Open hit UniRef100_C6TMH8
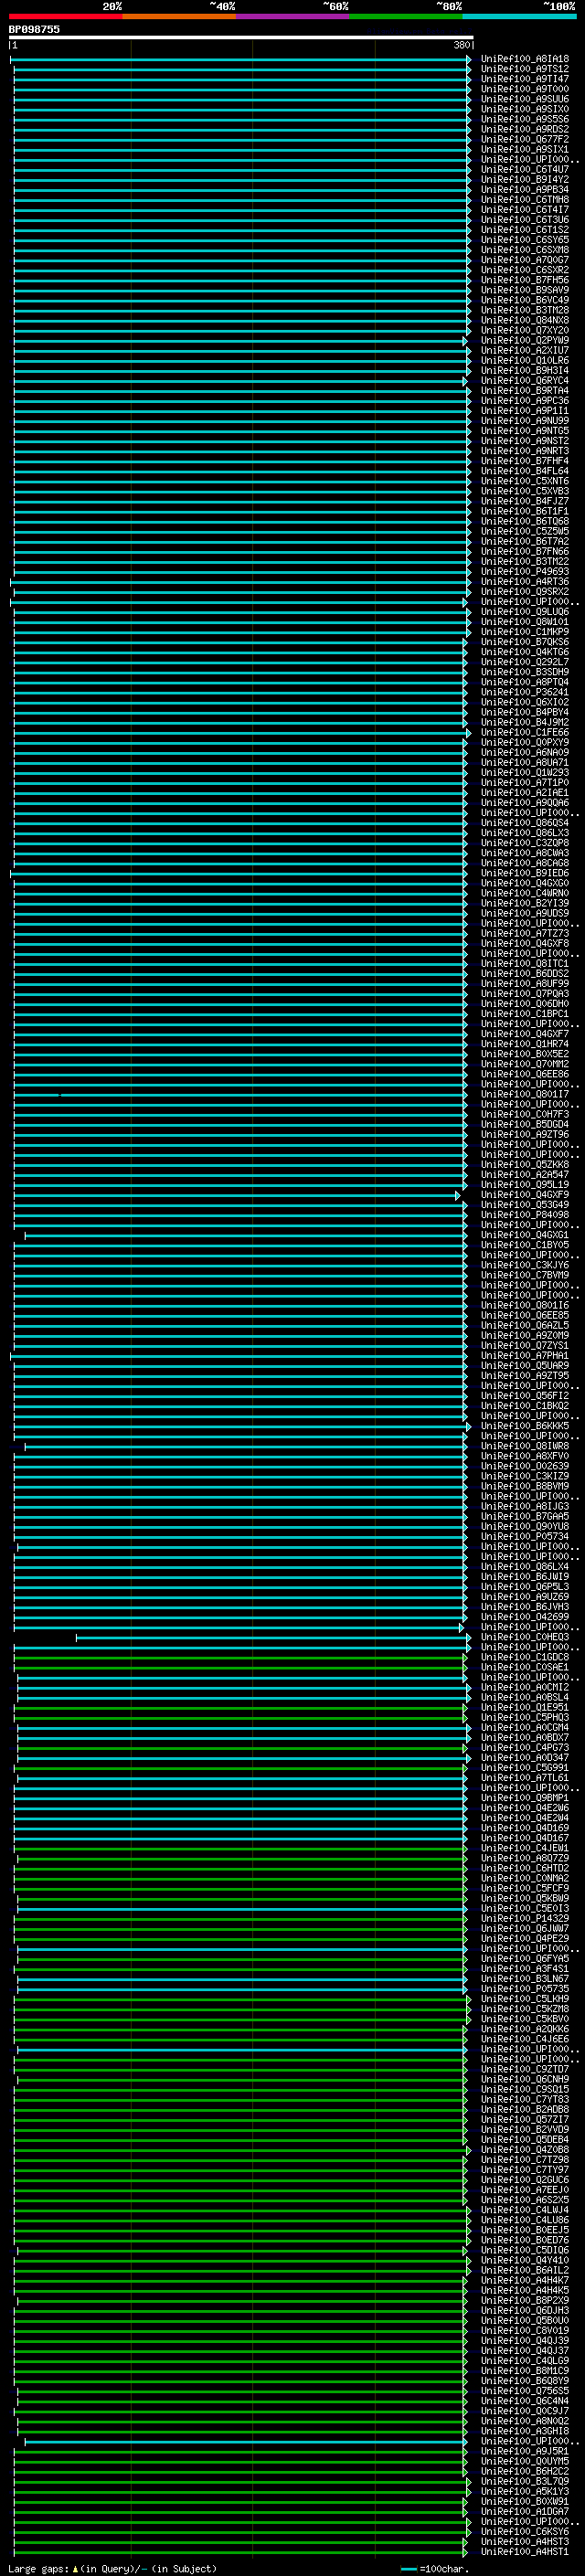This screenshot has height=2576, width=585. pos(524,200)
